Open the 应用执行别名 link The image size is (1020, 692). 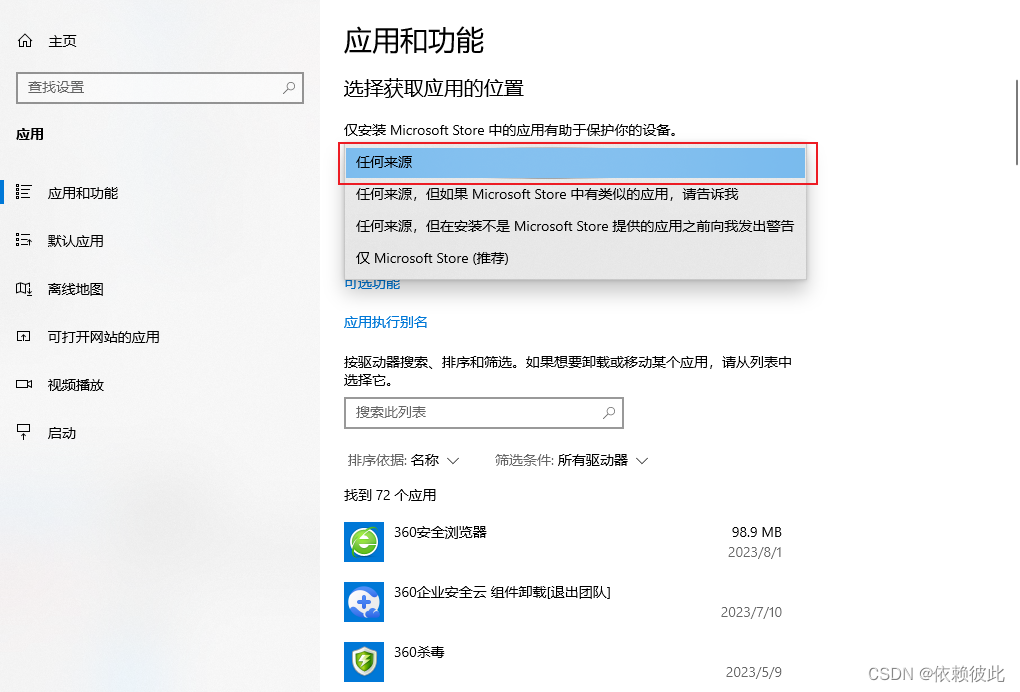click(386, 322)
